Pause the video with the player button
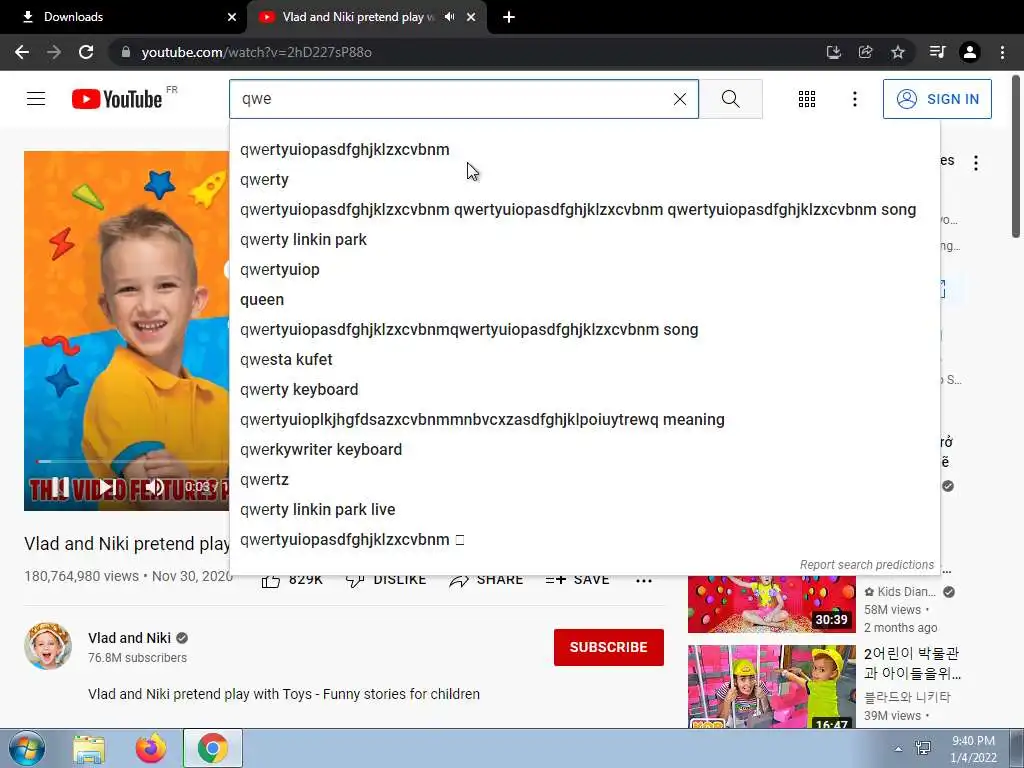Viewport: 1024px width, 768px height. (60, 487)
